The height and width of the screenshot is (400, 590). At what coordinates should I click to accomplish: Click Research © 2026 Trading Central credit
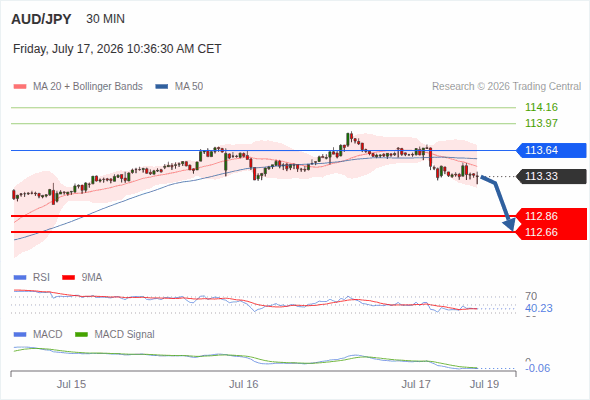506,87
